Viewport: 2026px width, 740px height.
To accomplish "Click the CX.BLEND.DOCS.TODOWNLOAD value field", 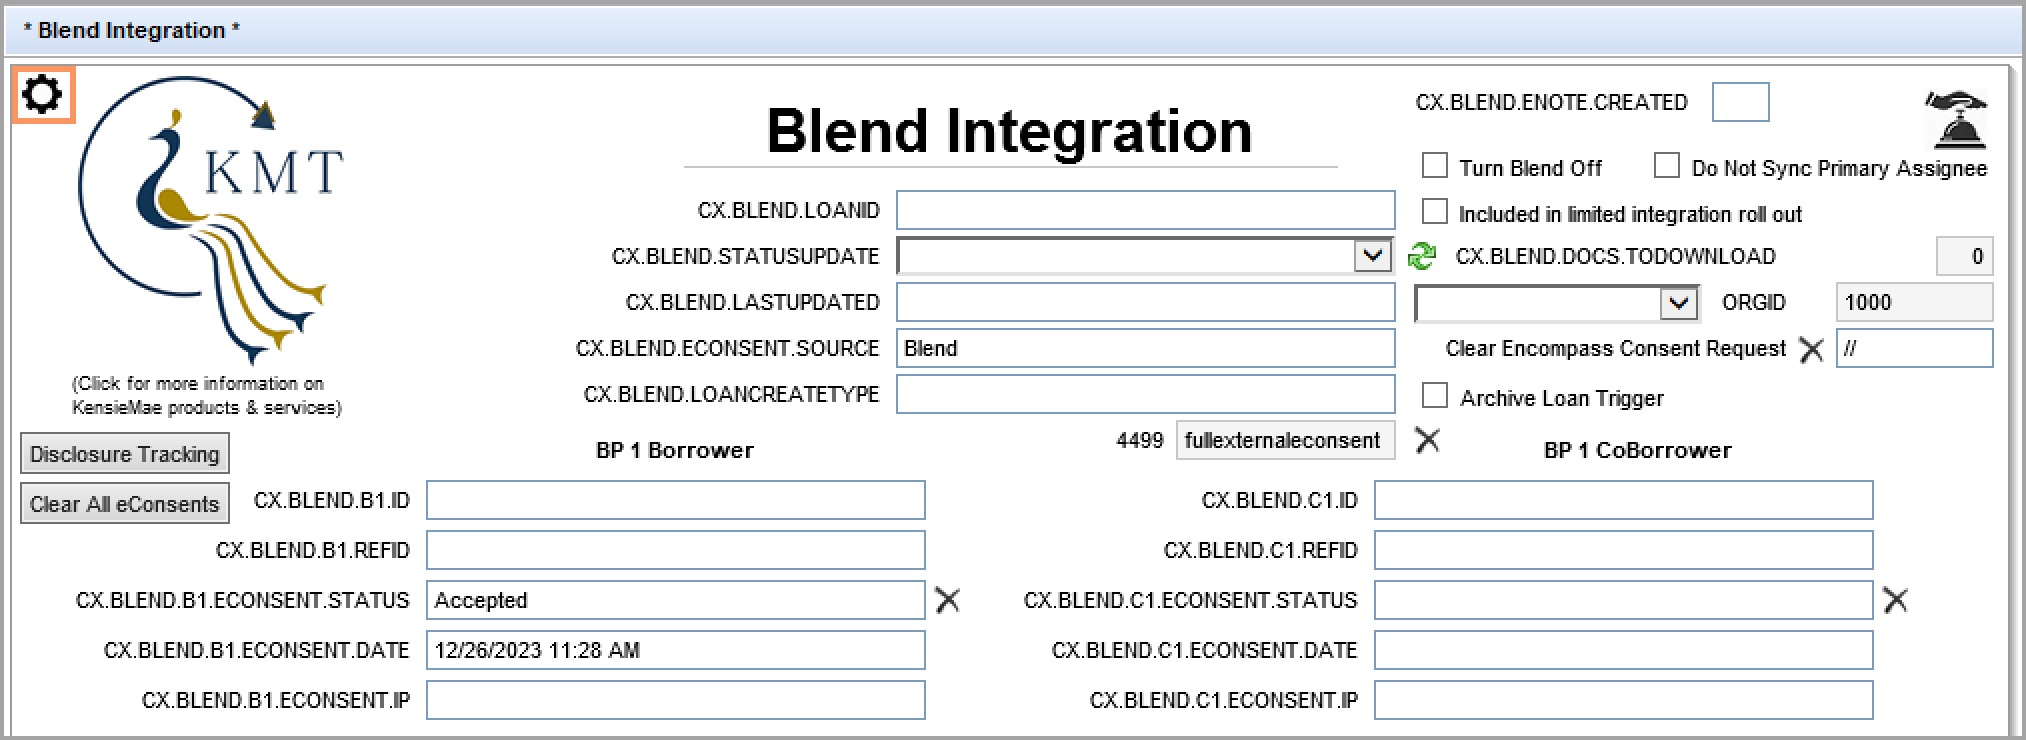I will coord(1964,256).
